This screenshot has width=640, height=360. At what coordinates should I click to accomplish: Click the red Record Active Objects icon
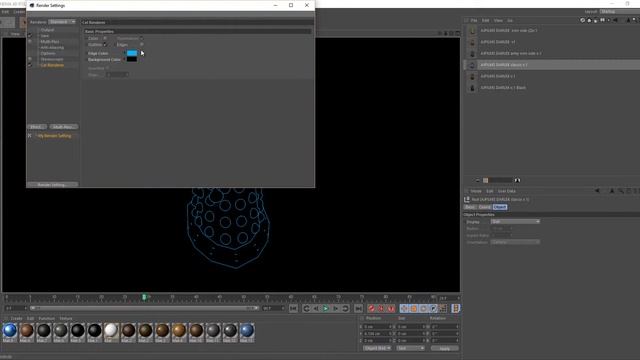[371, 309]
